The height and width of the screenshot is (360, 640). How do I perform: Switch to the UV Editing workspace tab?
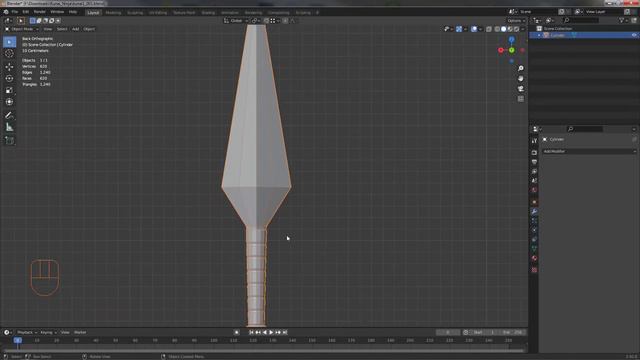point(158,13)
